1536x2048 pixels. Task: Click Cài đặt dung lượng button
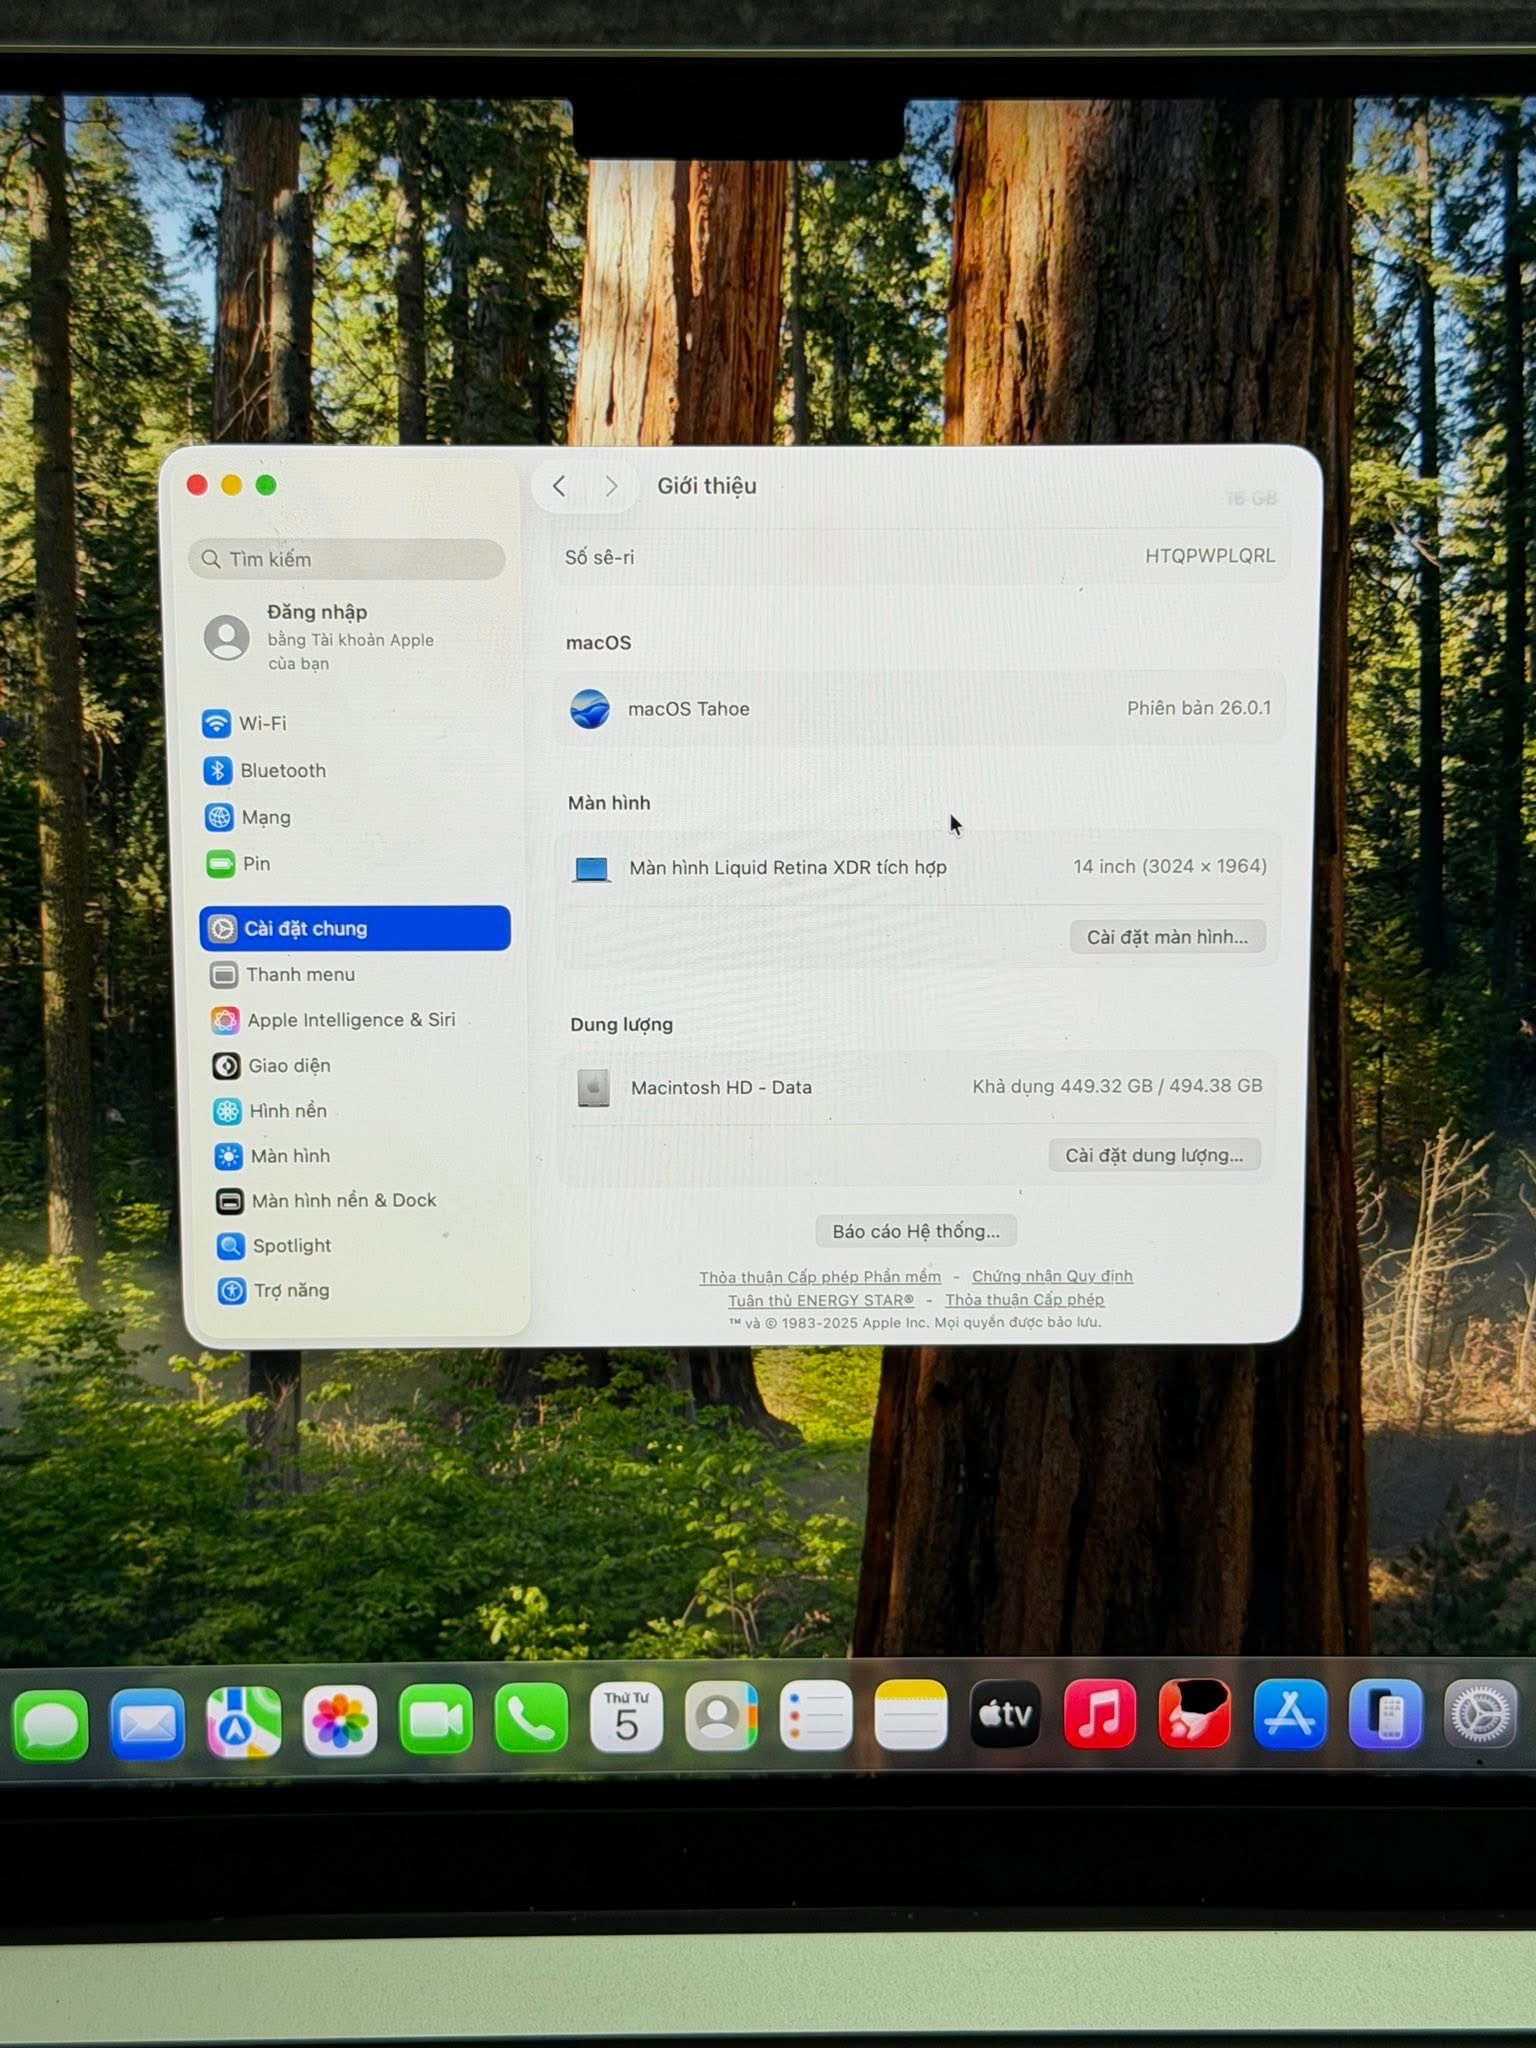tap(1154, 1156)
